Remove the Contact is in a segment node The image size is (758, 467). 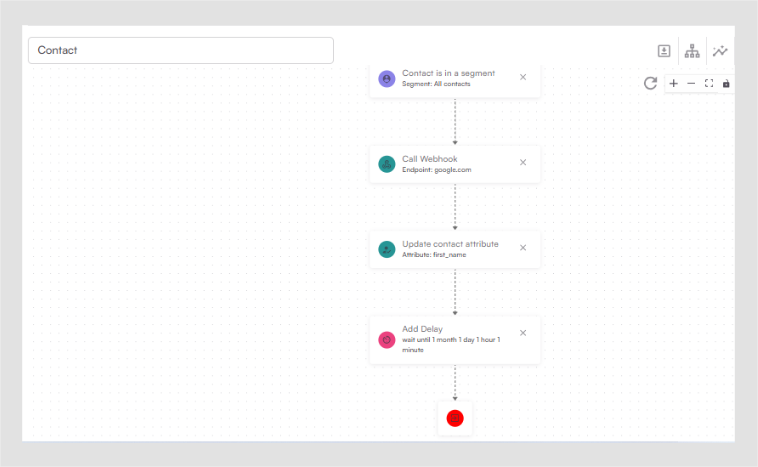pos(523,77)
